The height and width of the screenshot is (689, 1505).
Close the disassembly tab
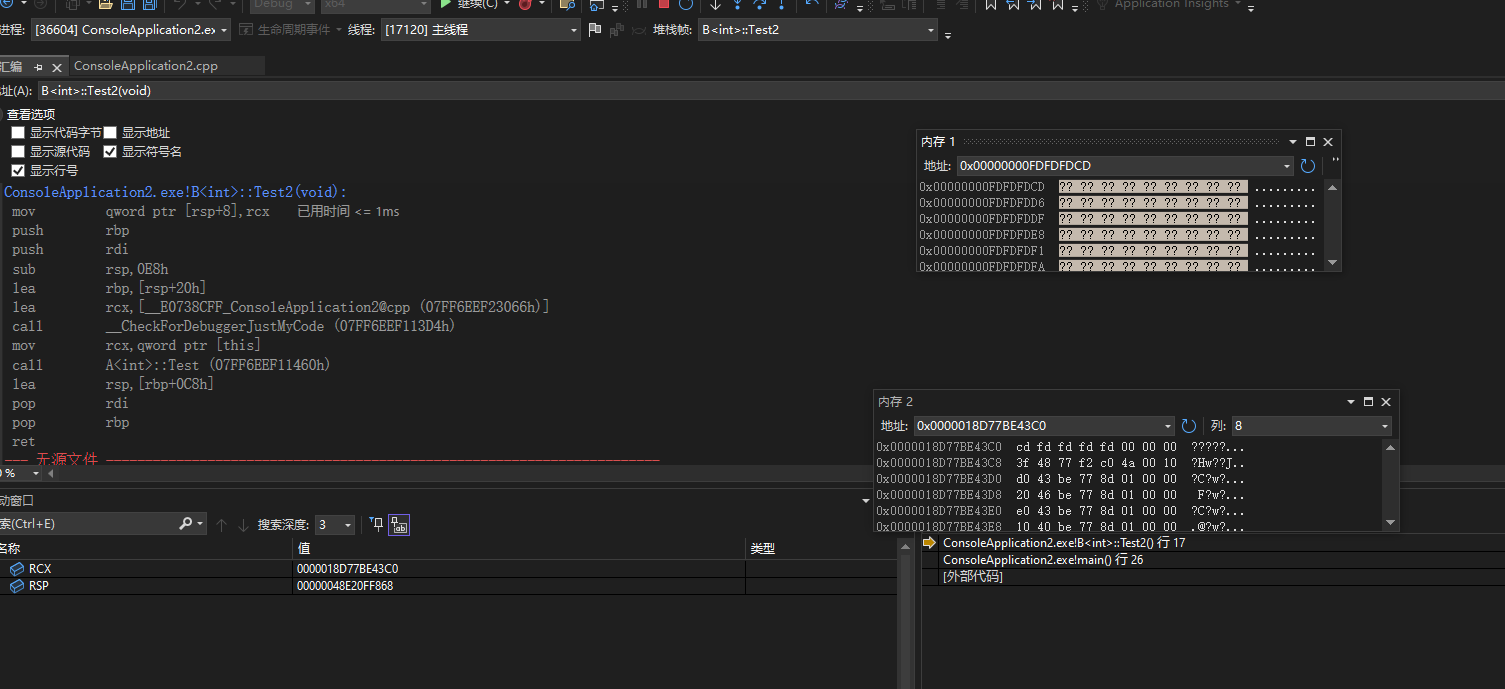(57, 67)
